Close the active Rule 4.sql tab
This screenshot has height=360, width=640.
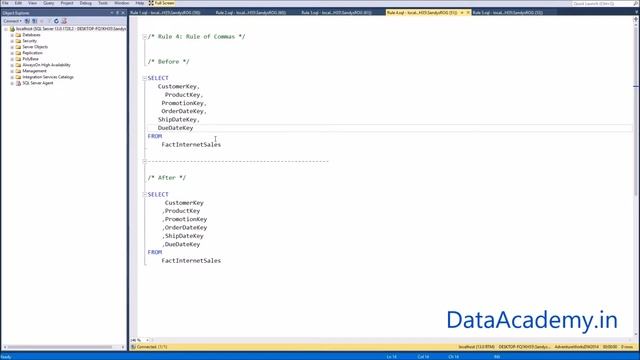468,13
